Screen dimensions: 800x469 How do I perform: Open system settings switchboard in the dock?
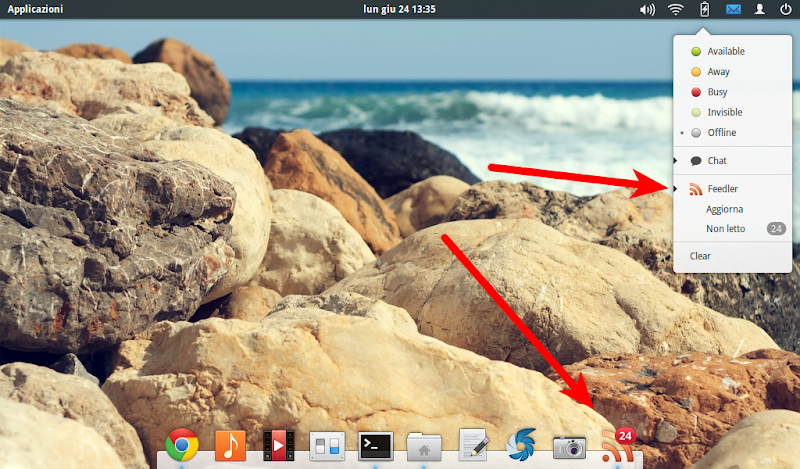[x=327, y=447]
